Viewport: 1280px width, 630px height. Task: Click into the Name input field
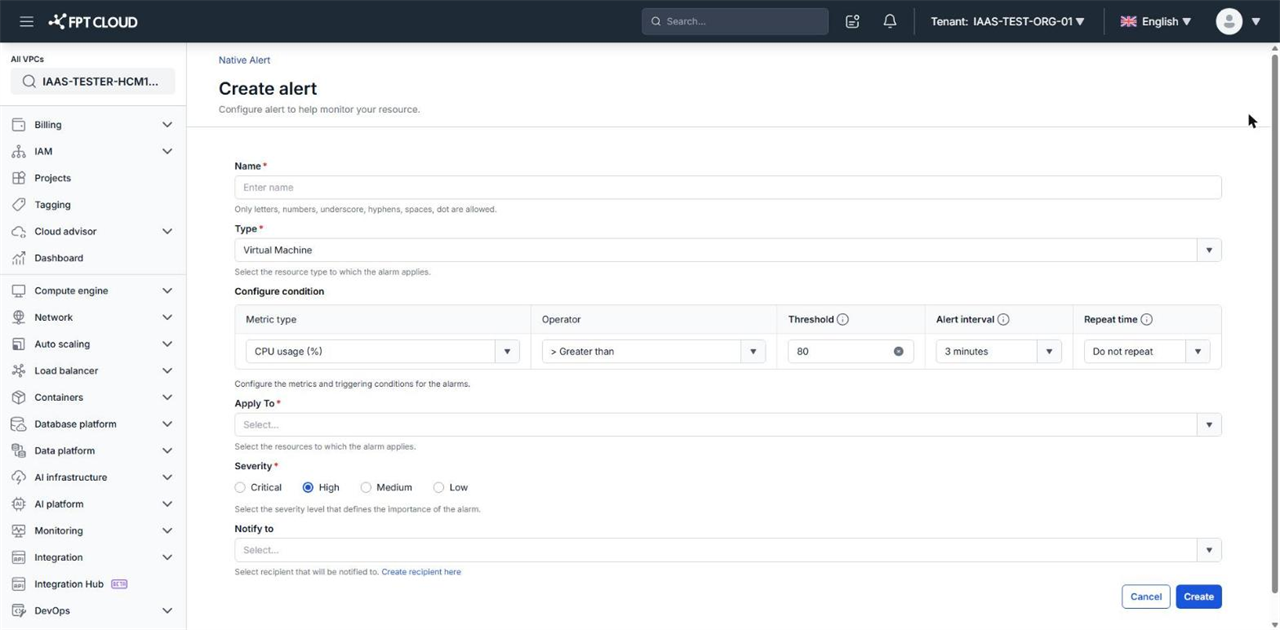coord(727,188)
